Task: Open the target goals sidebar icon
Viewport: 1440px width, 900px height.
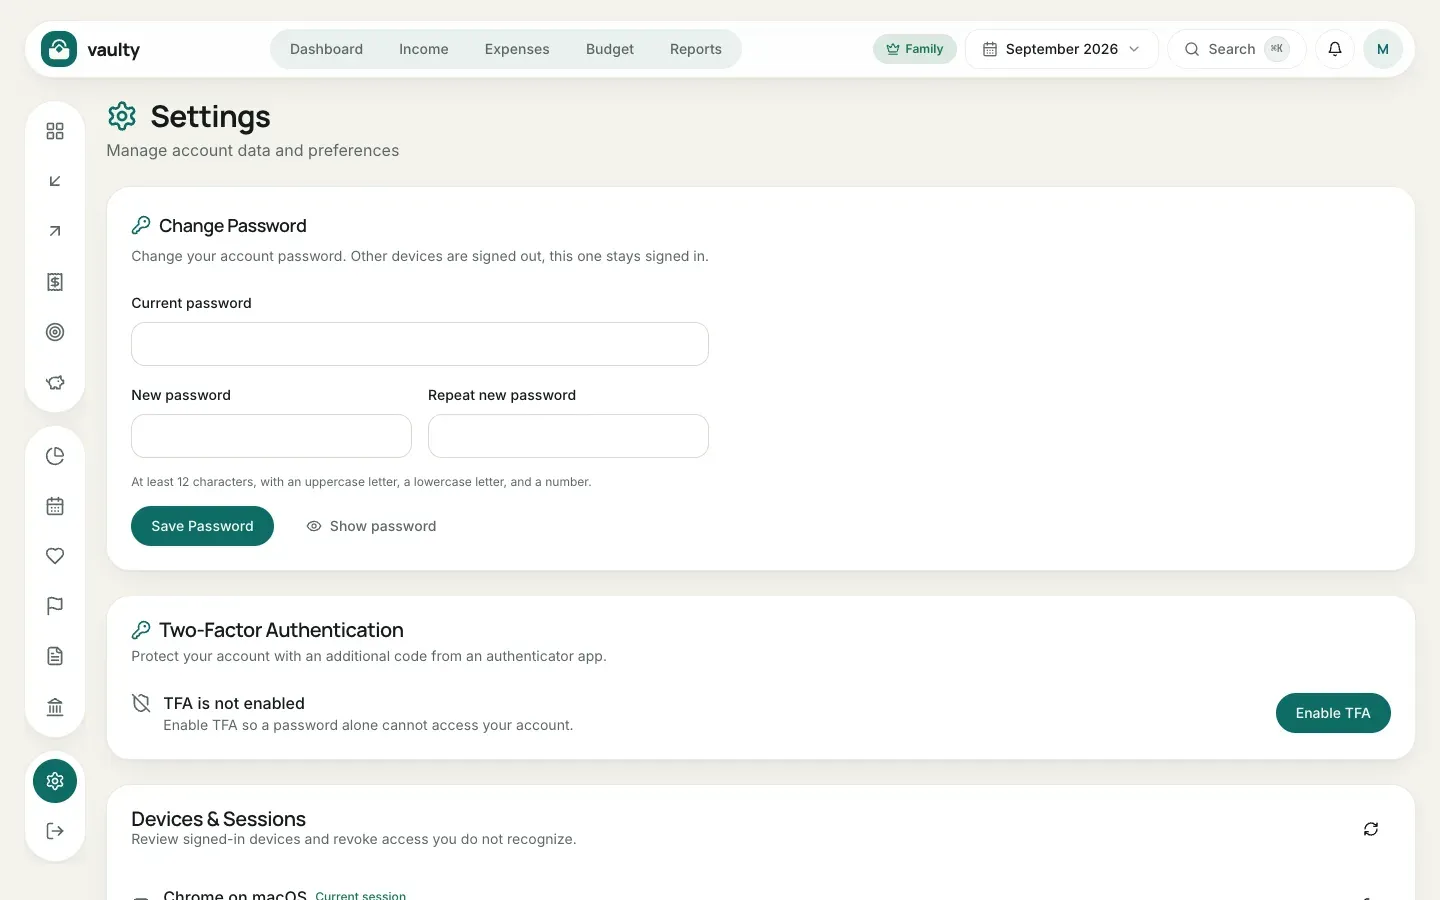Action: click(55, 332)
